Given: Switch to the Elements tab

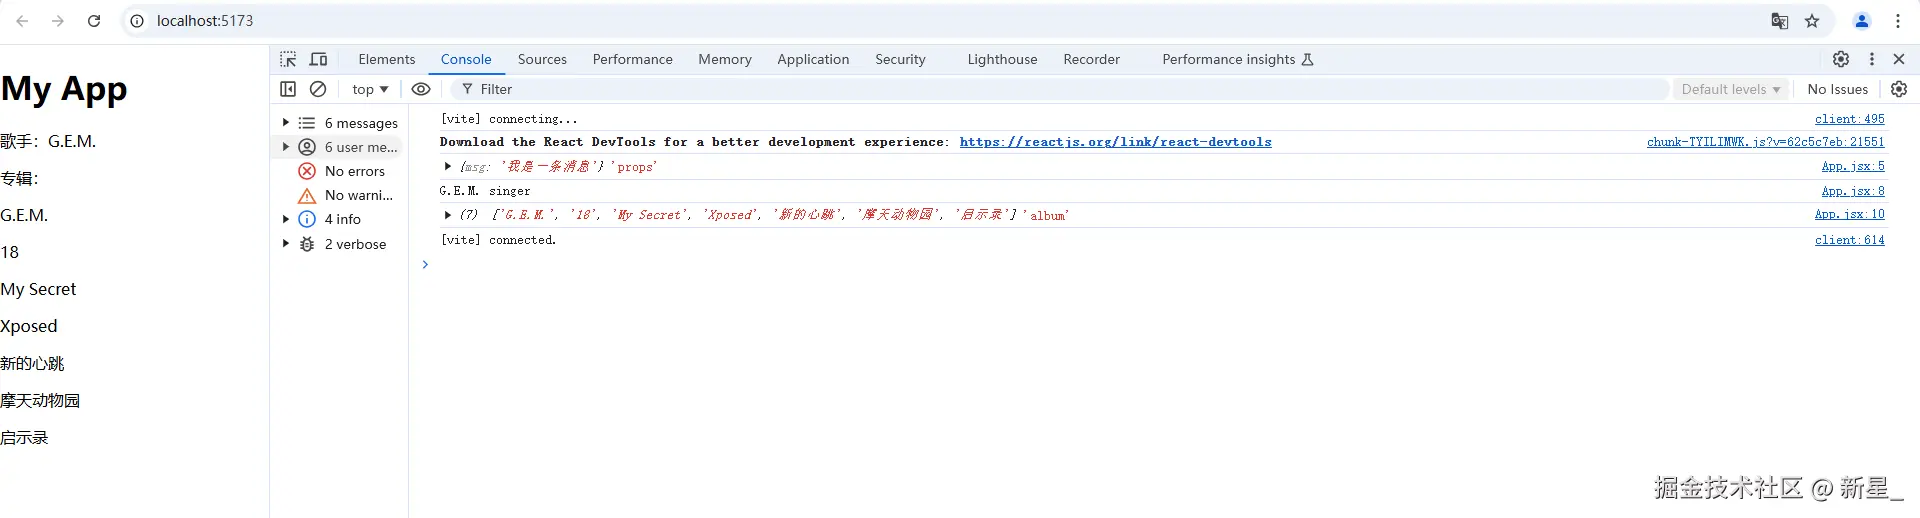Looking at the screenshot, I should click(386, 59).
